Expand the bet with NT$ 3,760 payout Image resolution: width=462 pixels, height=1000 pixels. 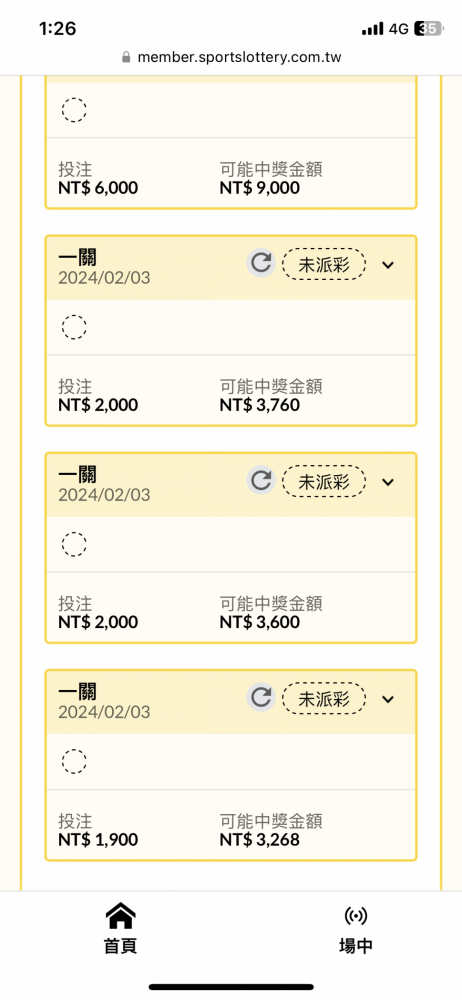point(388,265)
